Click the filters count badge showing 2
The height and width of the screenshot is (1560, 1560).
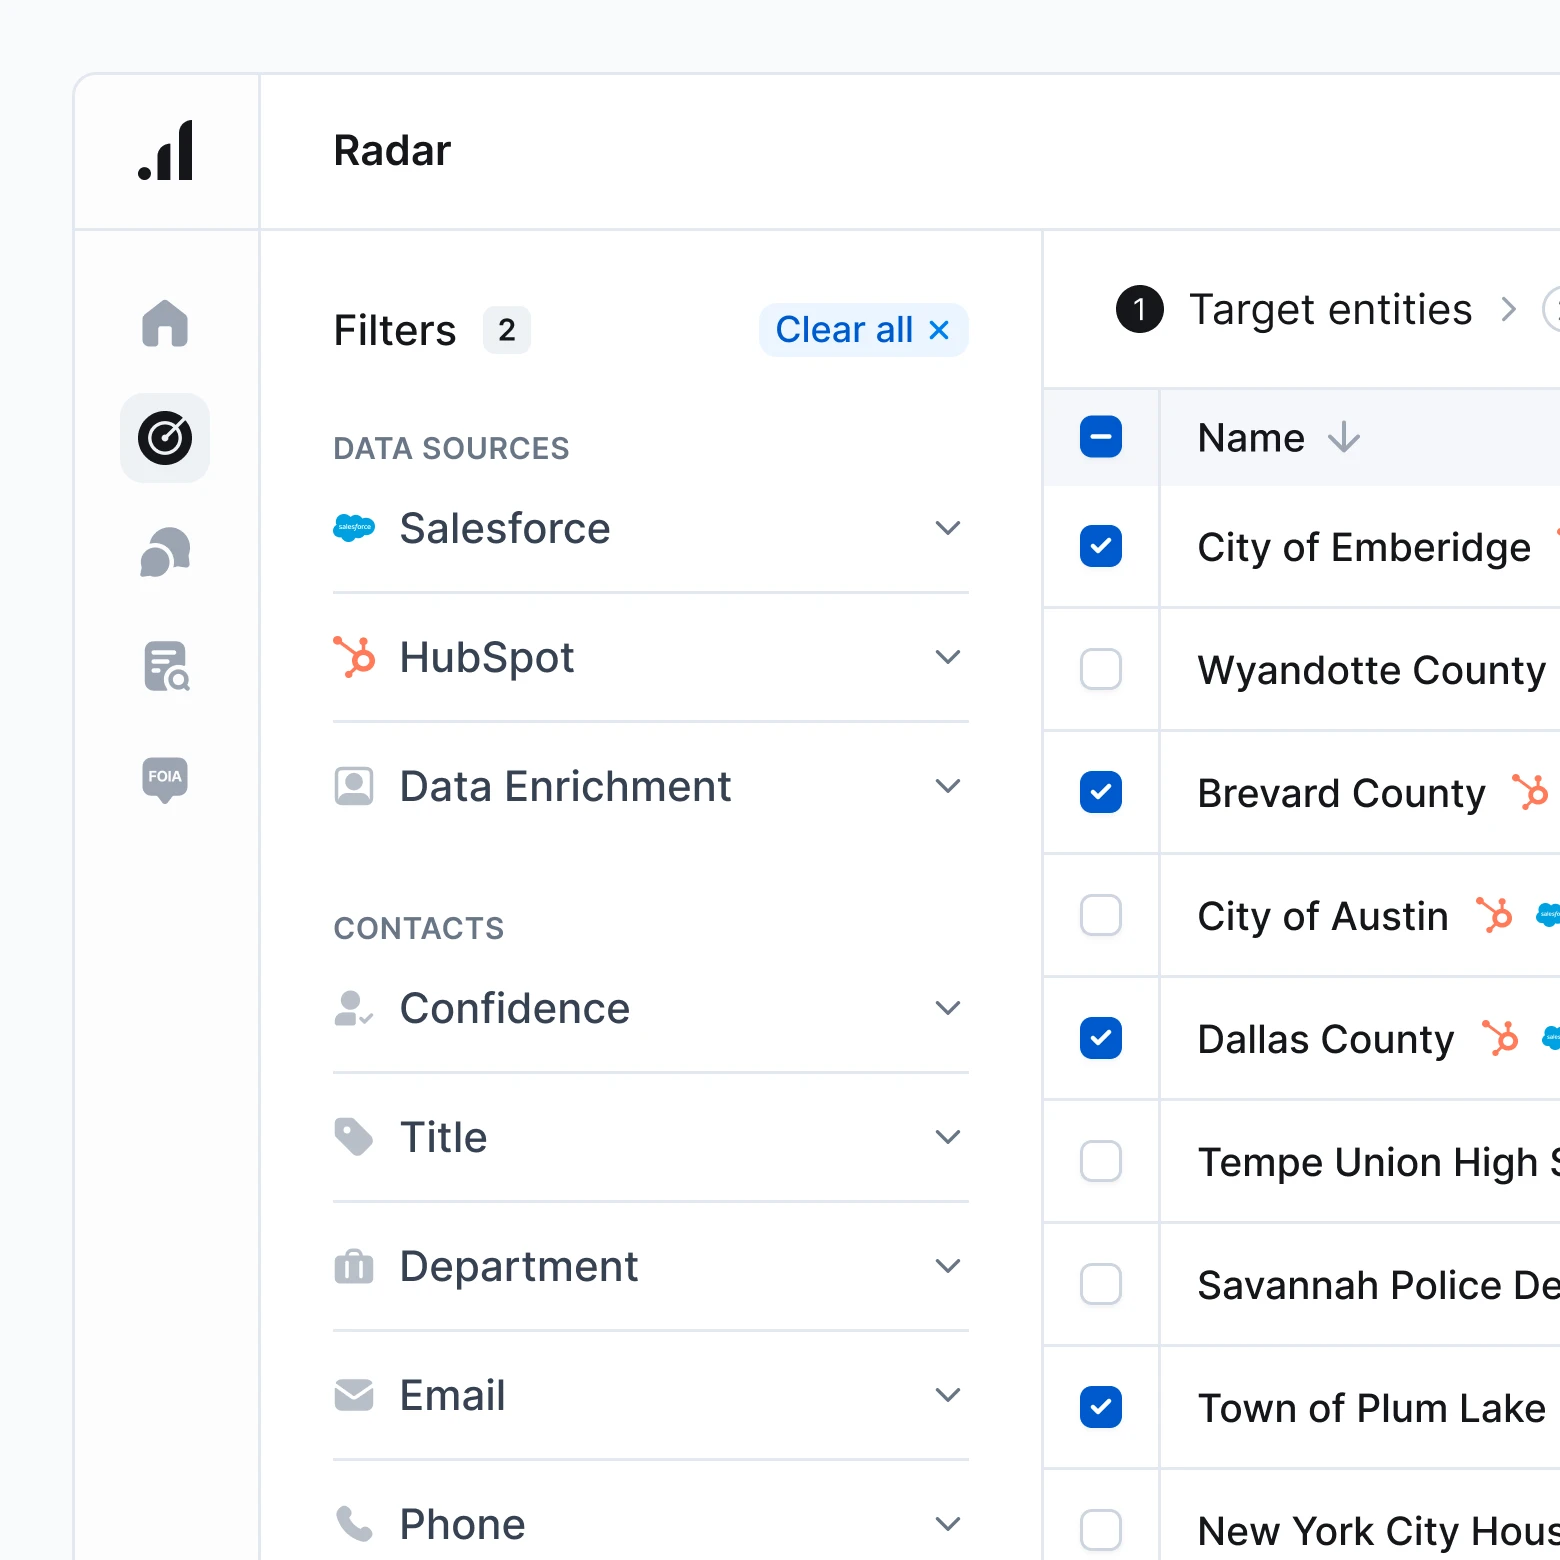507,330
